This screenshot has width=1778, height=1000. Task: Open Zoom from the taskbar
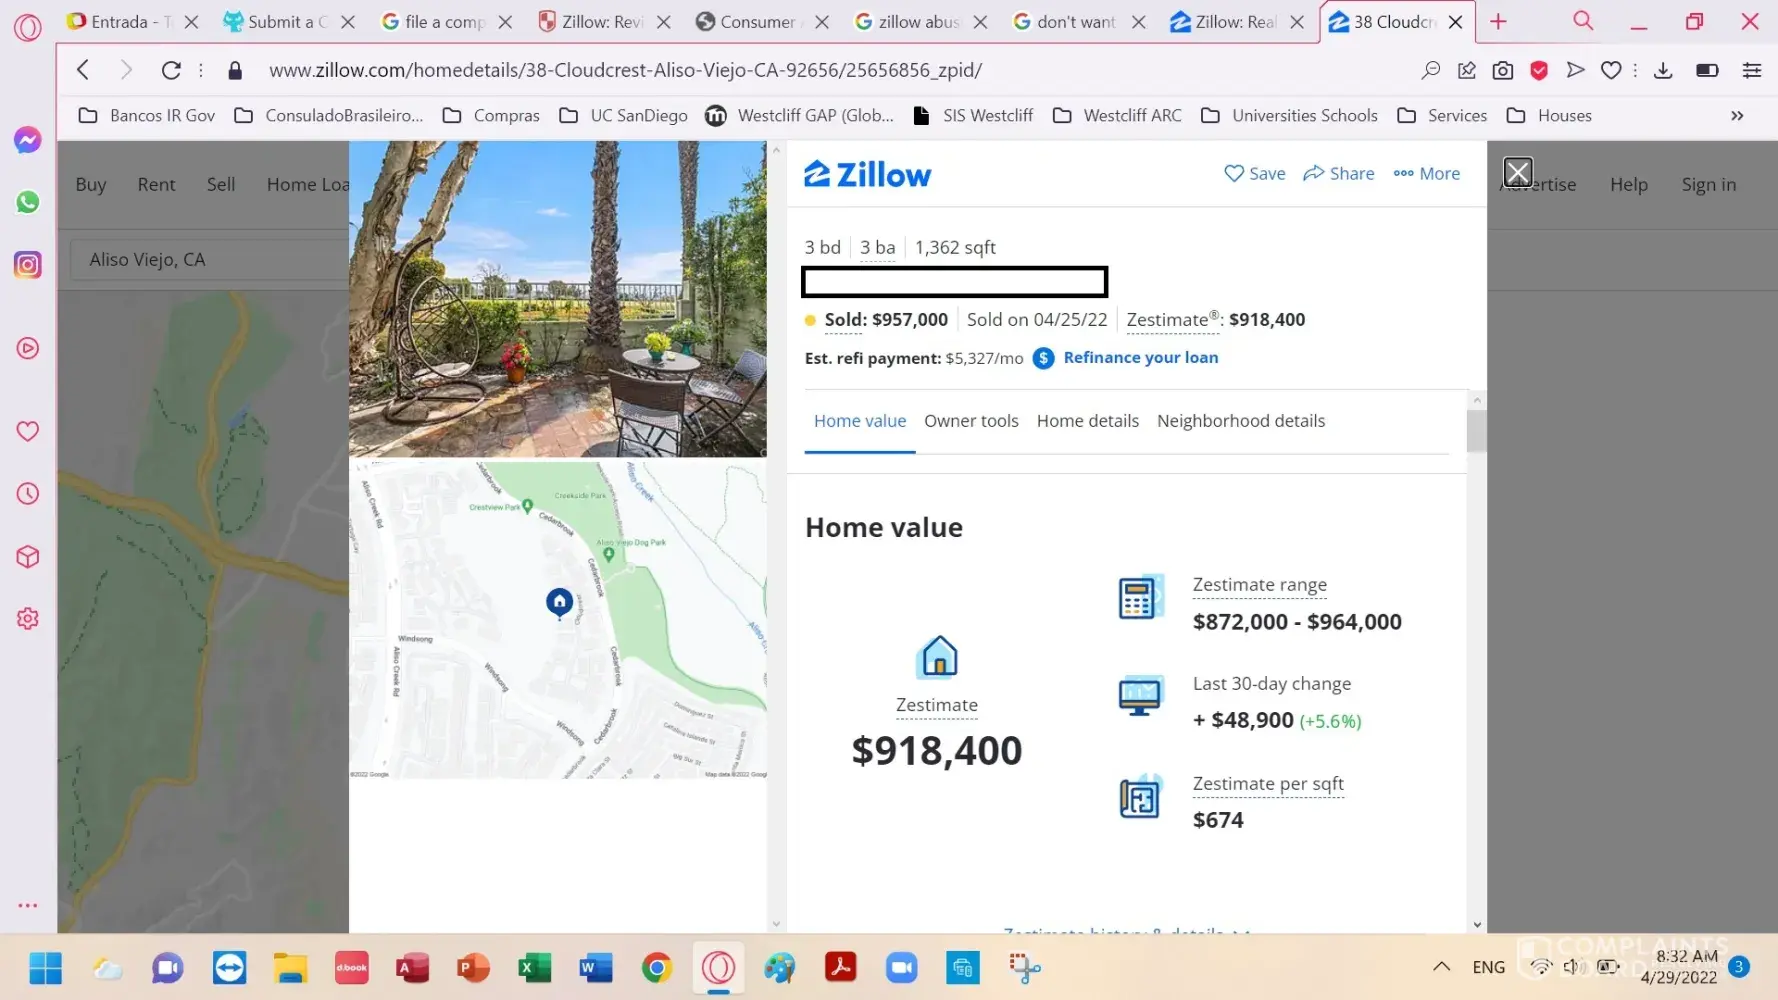coord(902,968)
